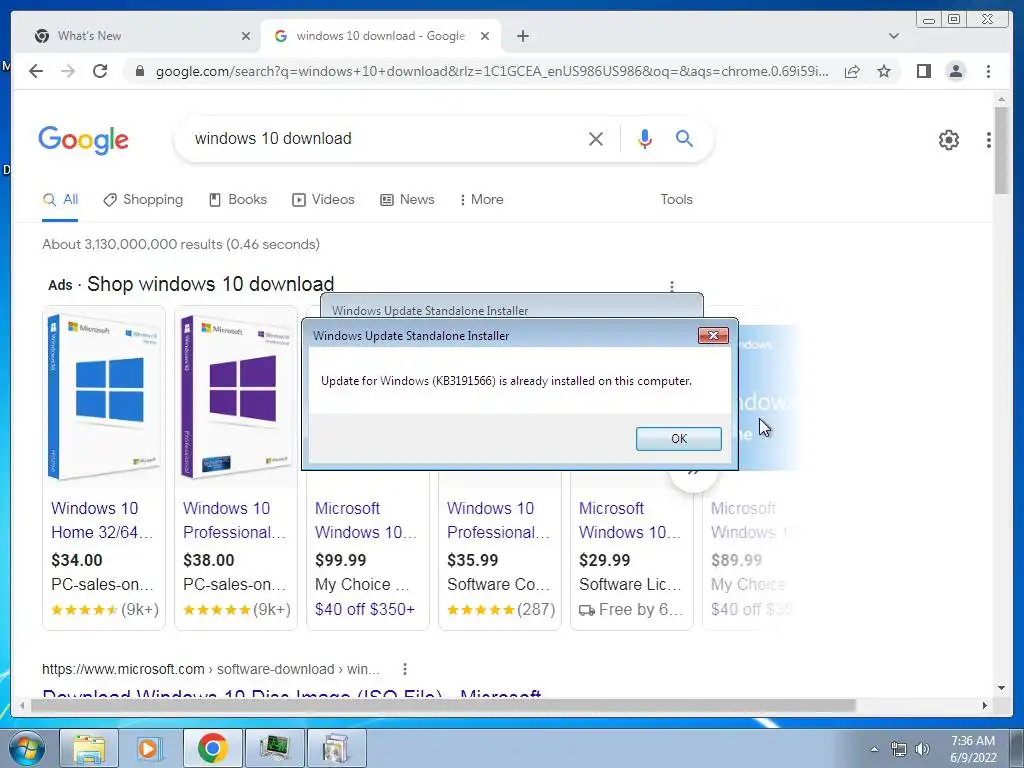
Task: Show hidden system tray icons
Action: 874,749
